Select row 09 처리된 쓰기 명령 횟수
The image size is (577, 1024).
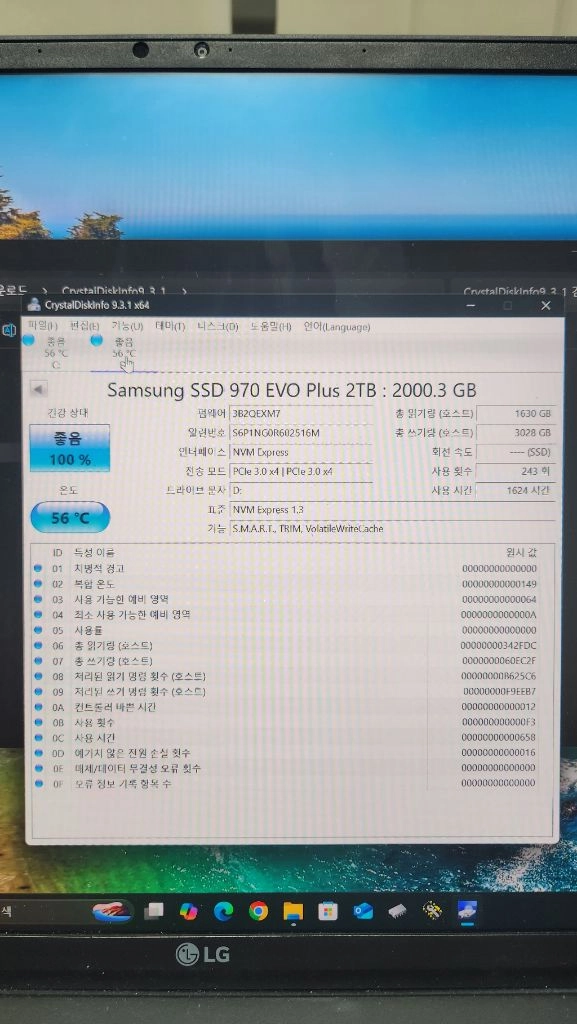285,692
